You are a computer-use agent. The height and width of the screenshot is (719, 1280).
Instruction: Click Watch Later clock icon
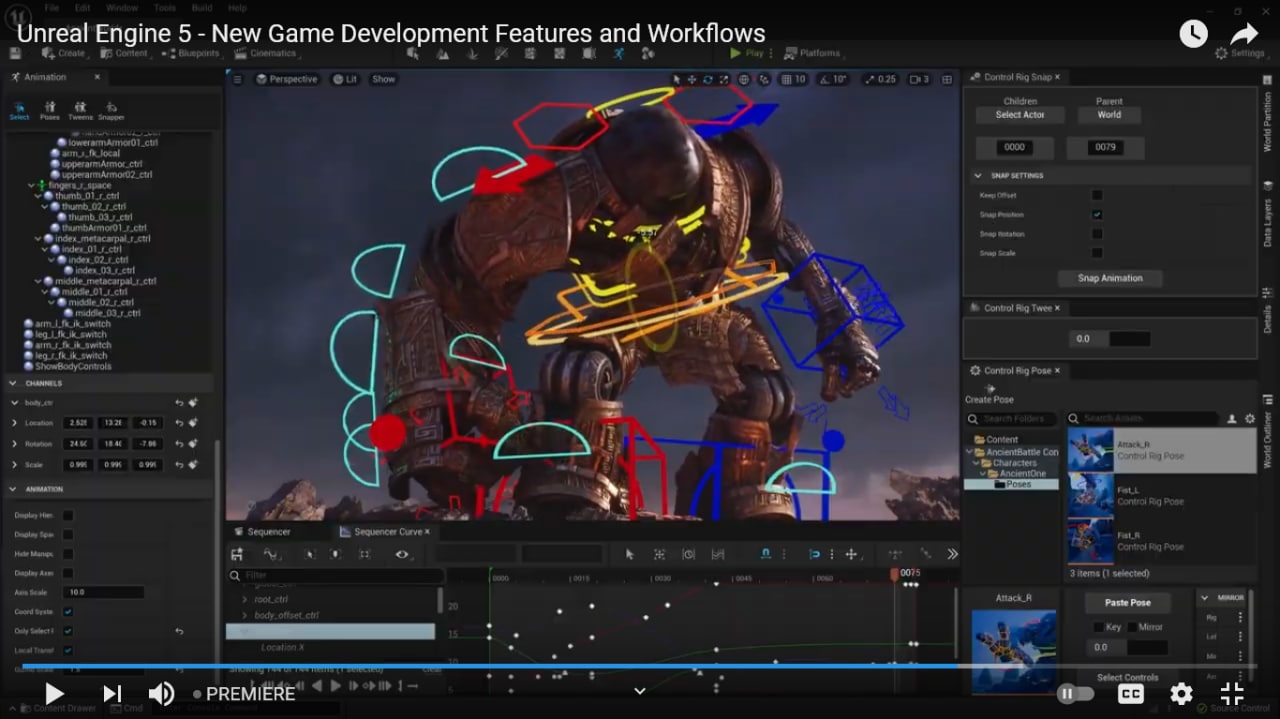(x=1193, y=33)
